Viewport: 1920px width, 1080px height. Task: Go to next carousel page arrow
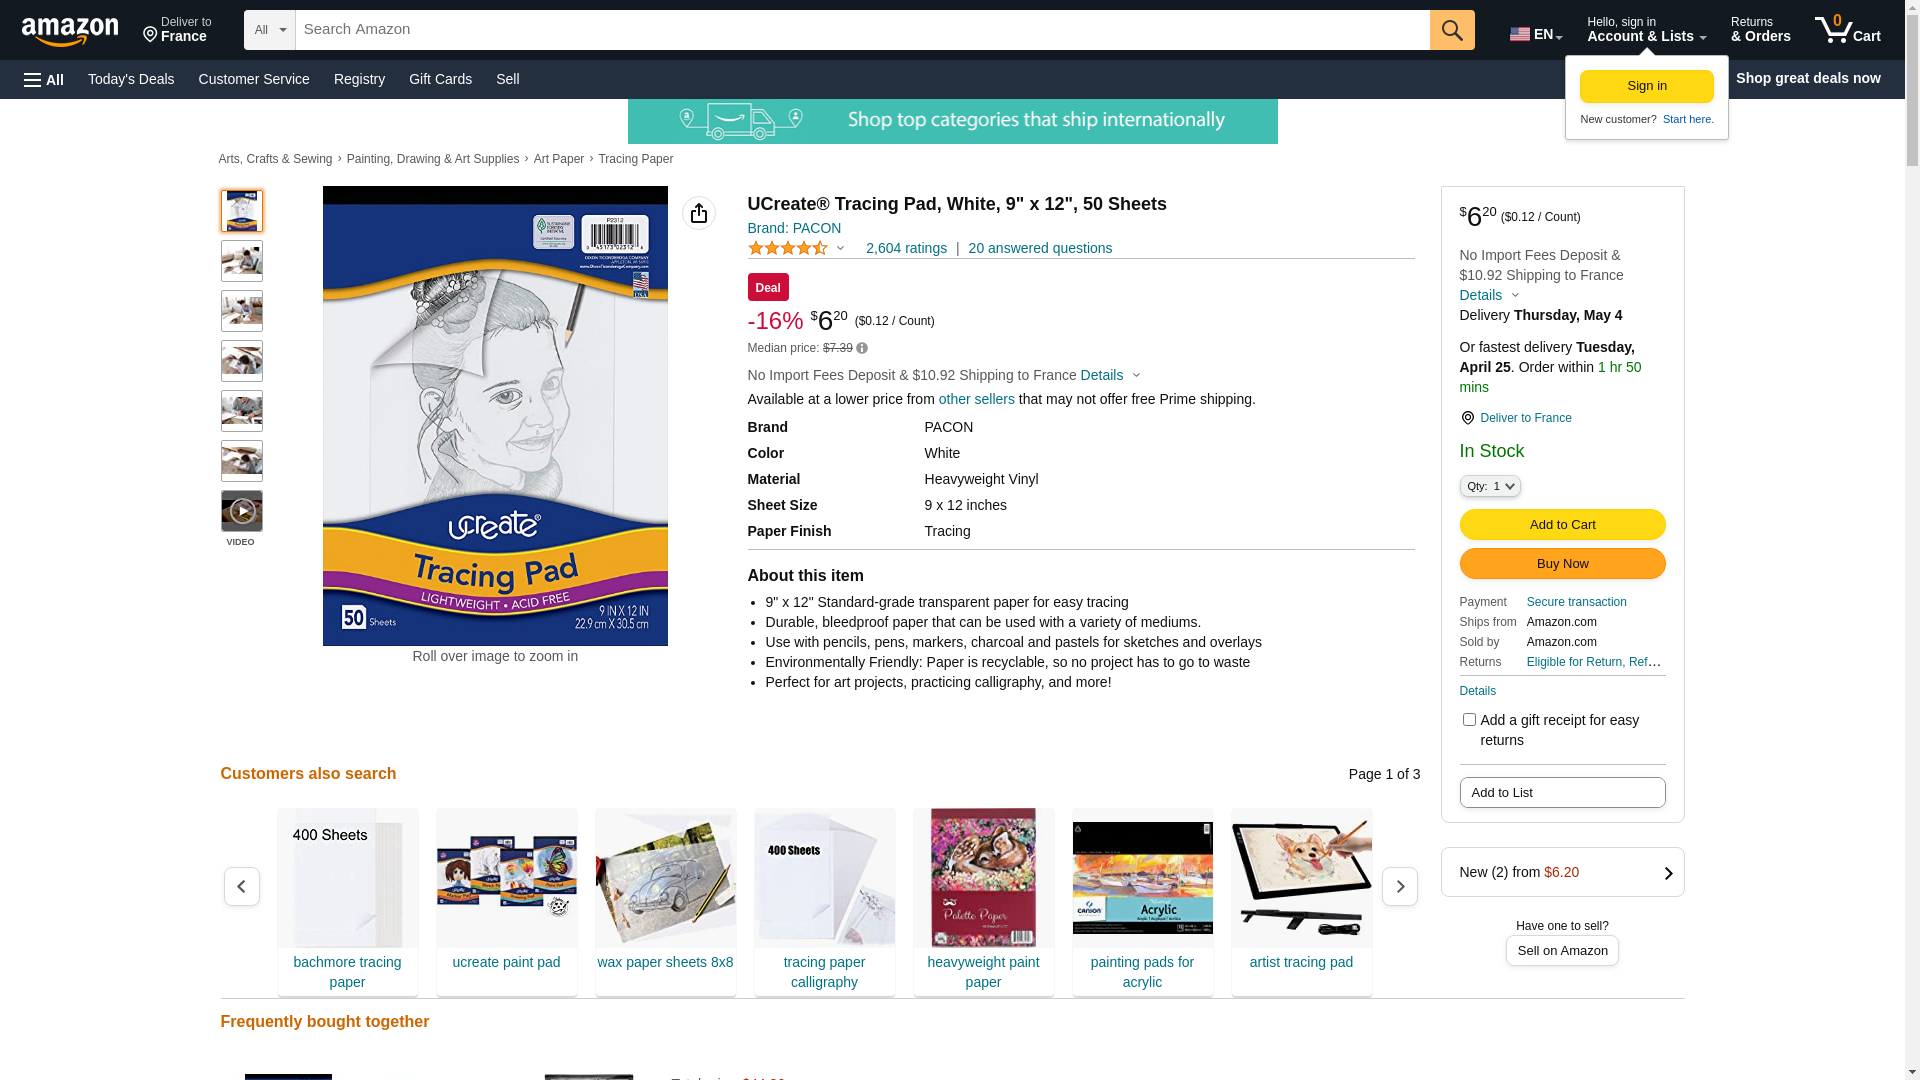[1400, 887]
